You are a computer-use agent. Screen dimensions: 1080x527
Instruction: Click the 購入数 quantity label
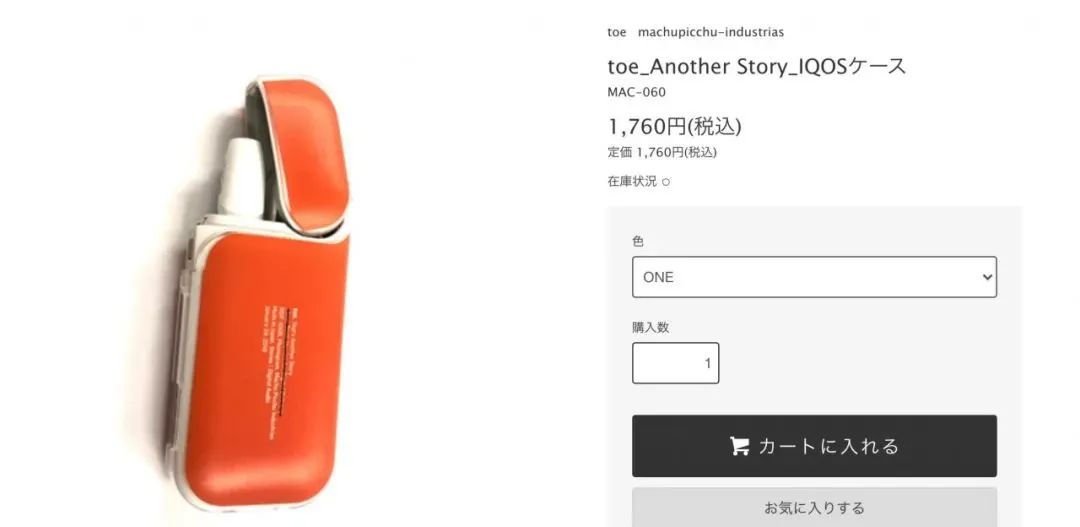pyautogui.click(x=650, y=327)
